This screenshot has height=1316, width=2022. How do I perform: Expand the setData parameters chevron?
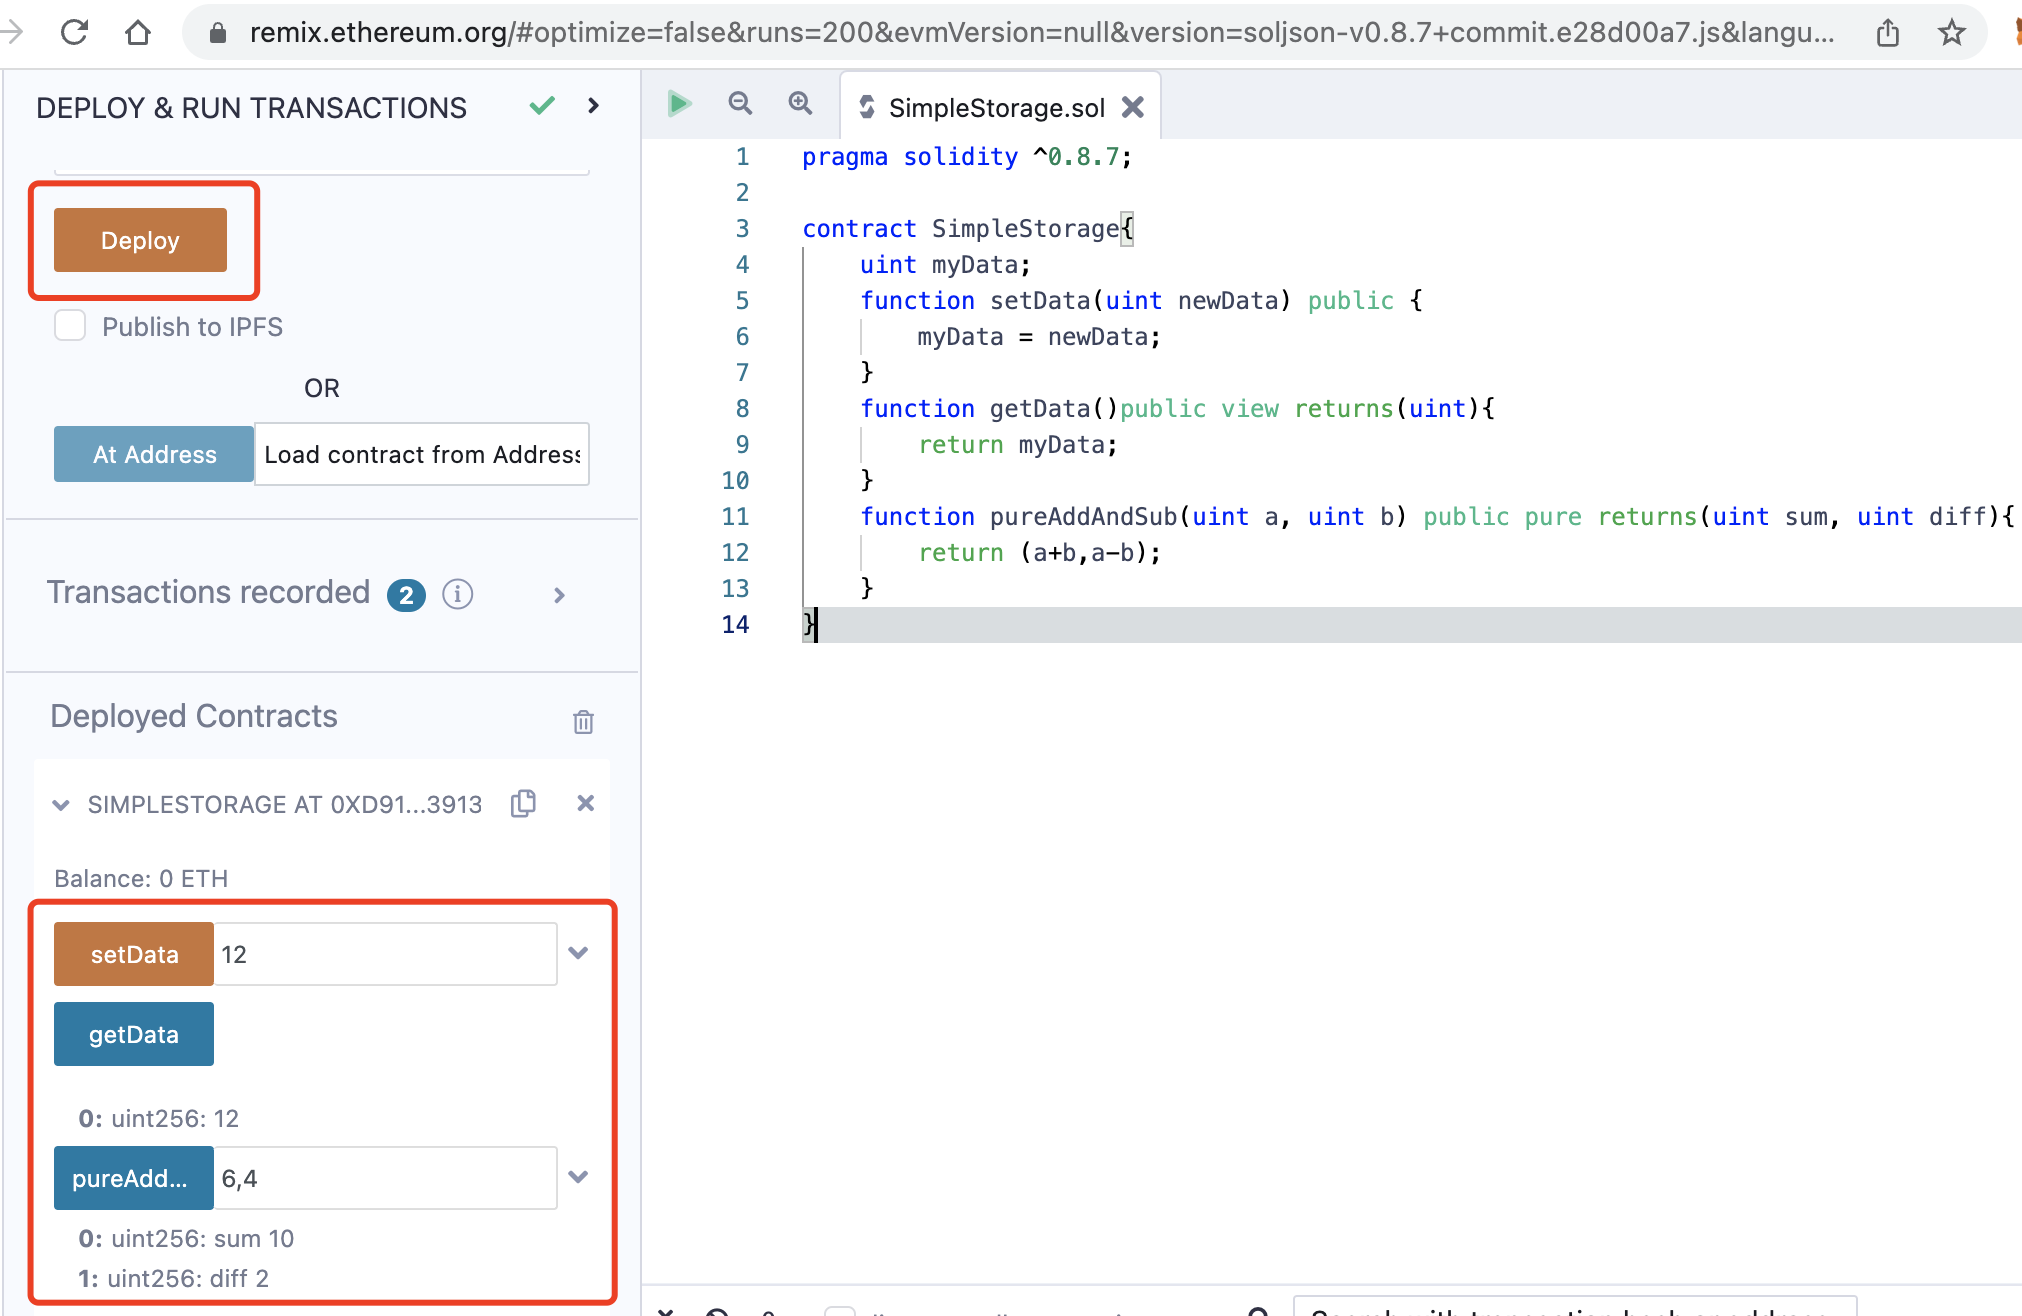(578, 953)
